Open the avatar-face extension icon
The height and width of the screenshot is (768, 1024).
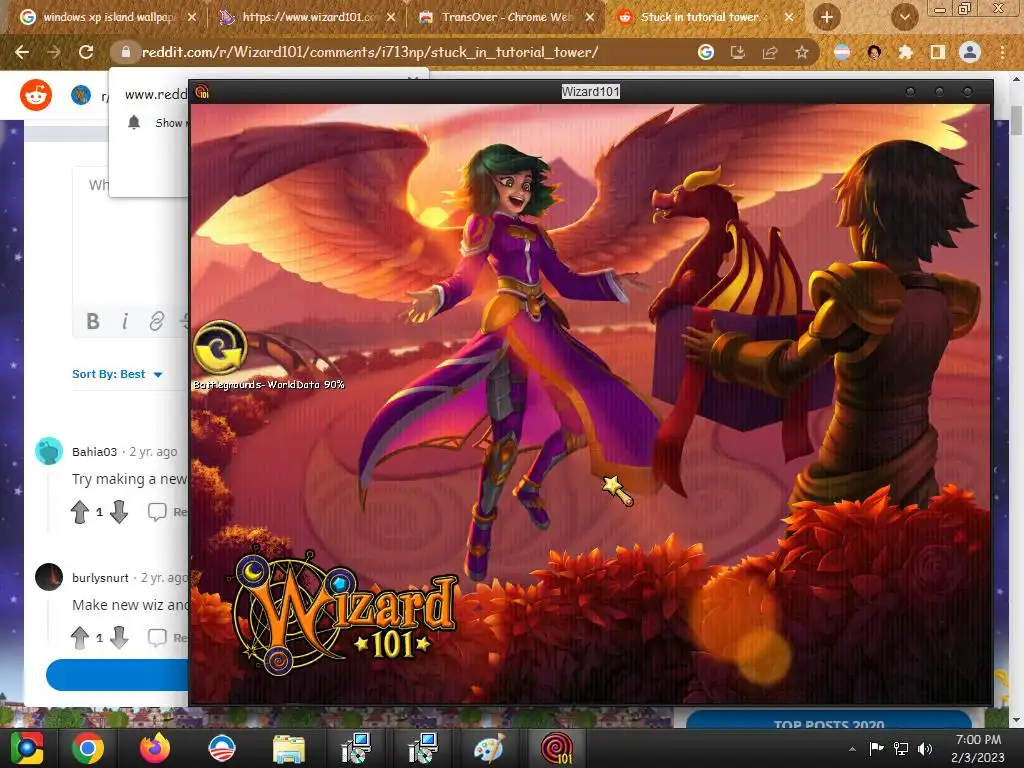pos(874,52)
